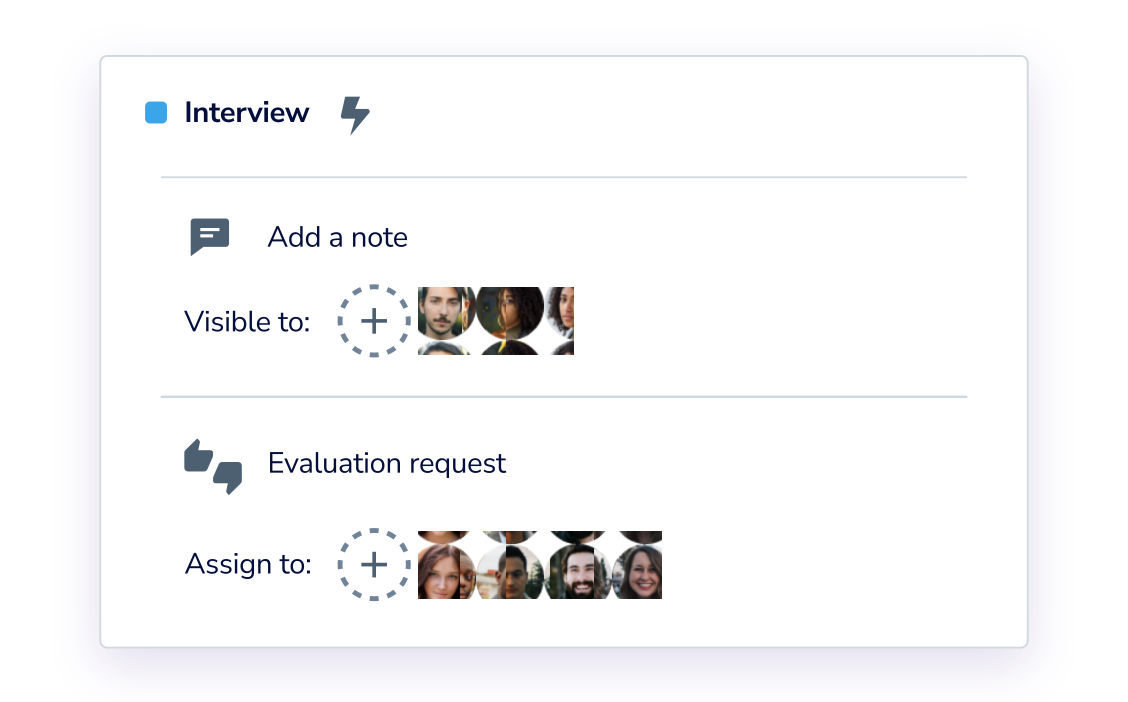
Task: Select the curly dark-haired woman's avatar in Visible to
Action: point(510,311)
